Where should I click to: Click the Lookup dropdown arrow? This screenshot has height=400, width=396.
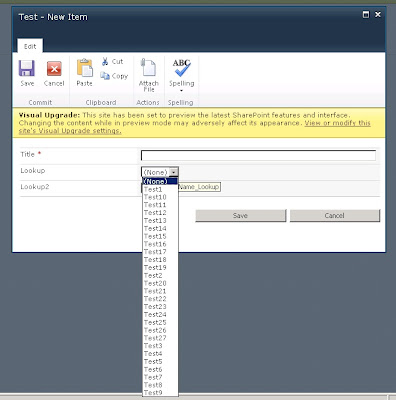[x=174, y=172]
